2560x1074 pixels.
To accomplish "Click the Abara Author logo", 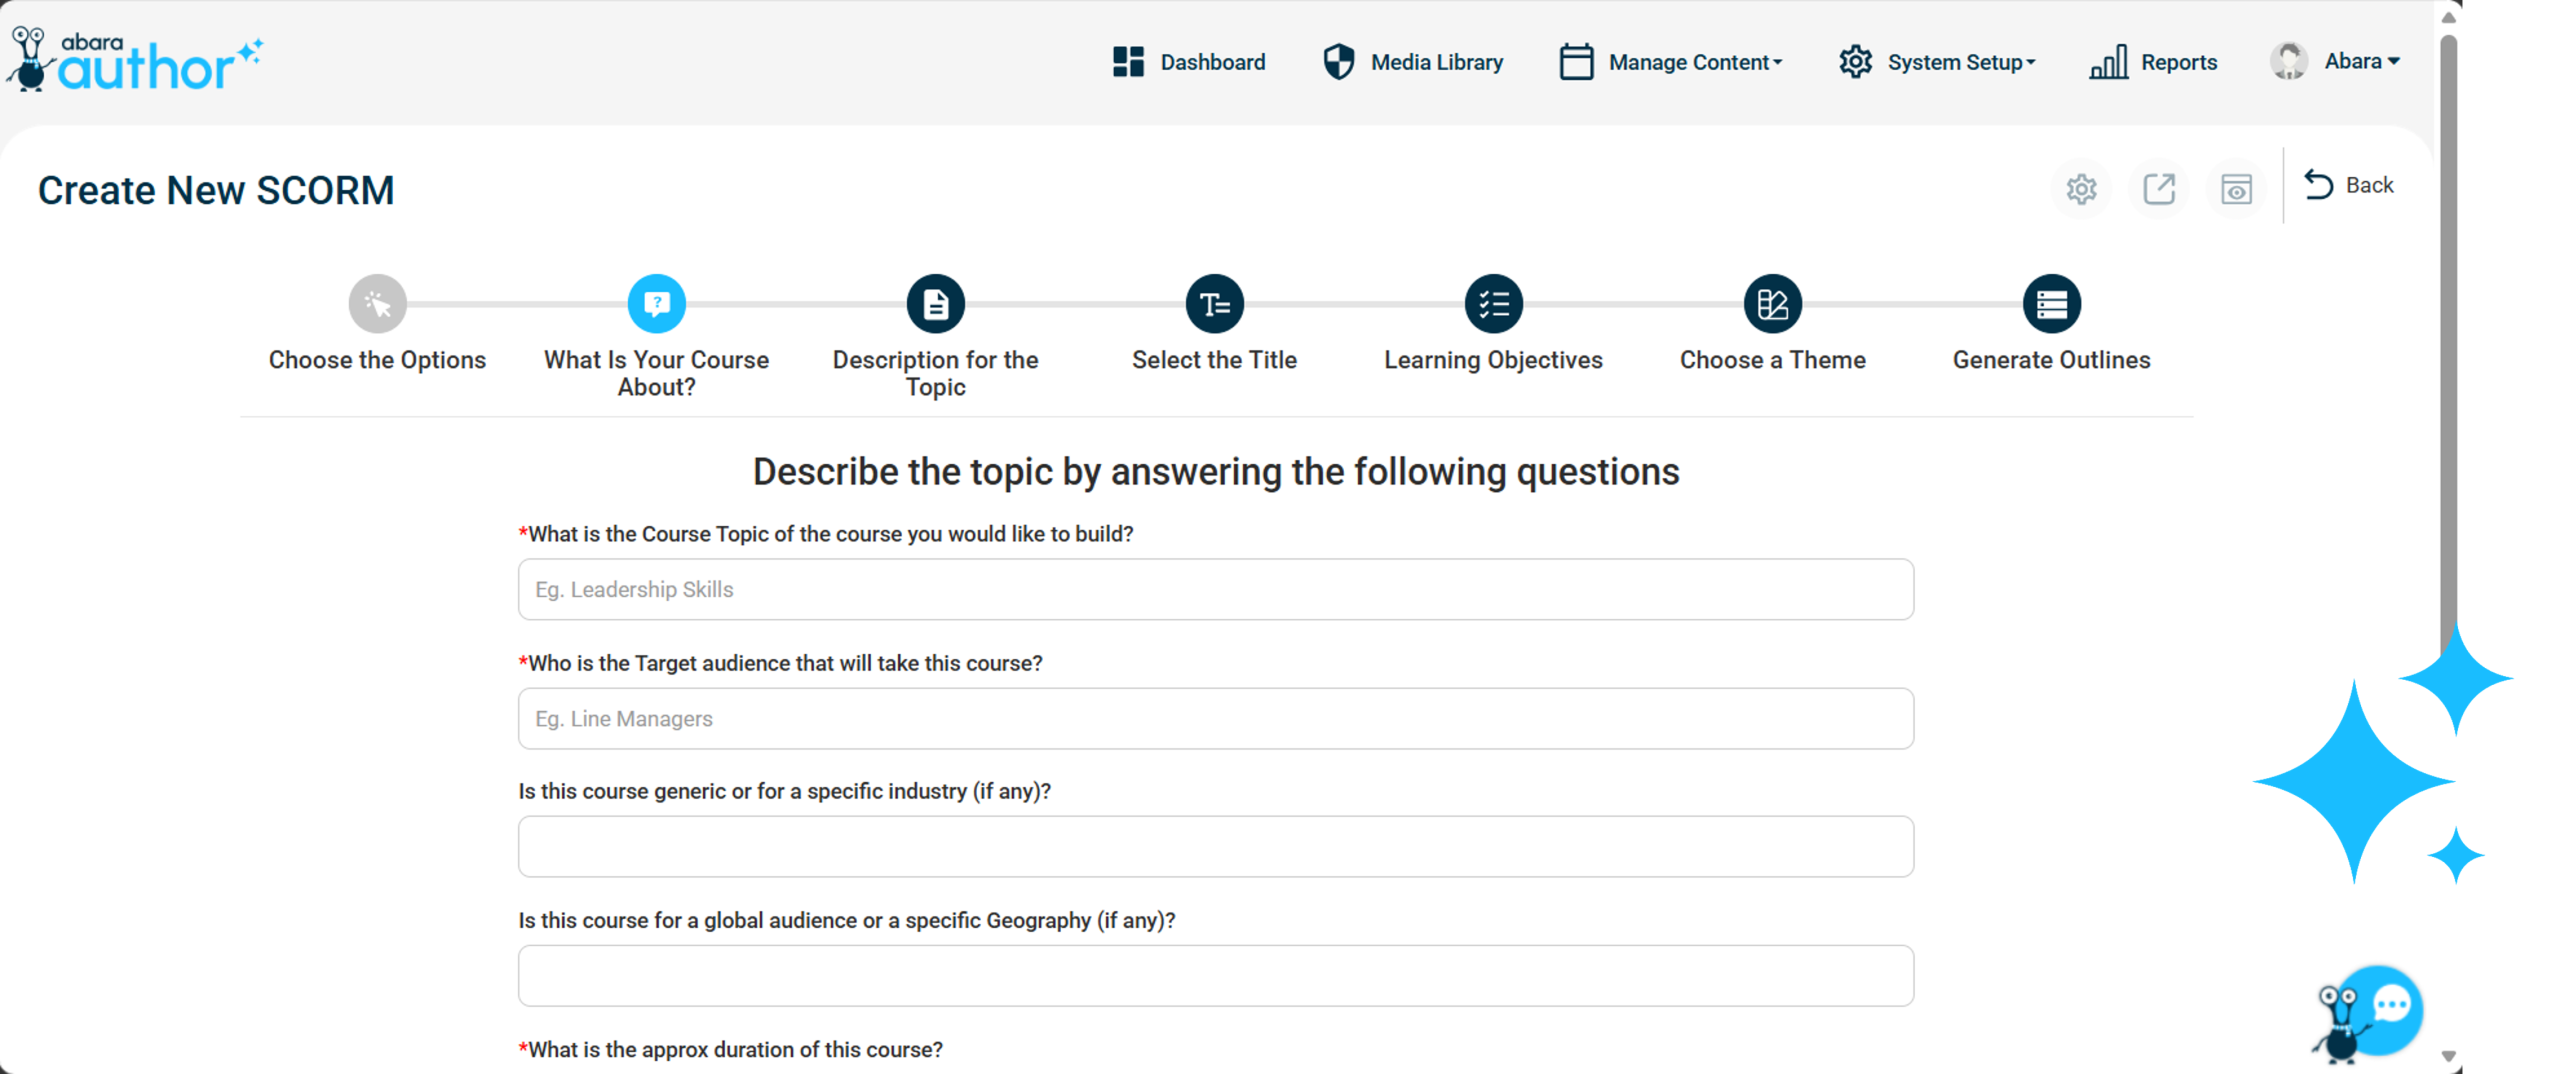I will 135,60.
